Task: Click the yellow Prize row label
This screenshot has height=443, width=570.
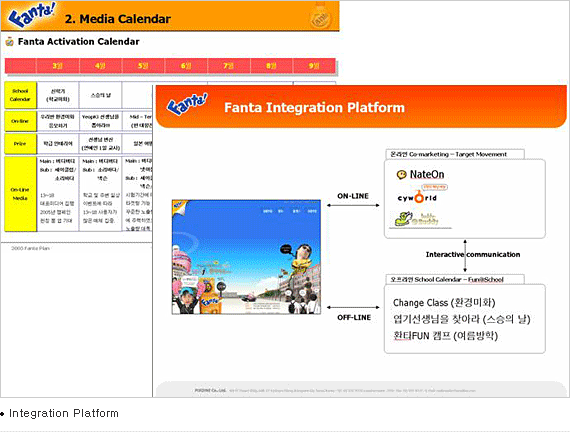Action: (20, 144)
